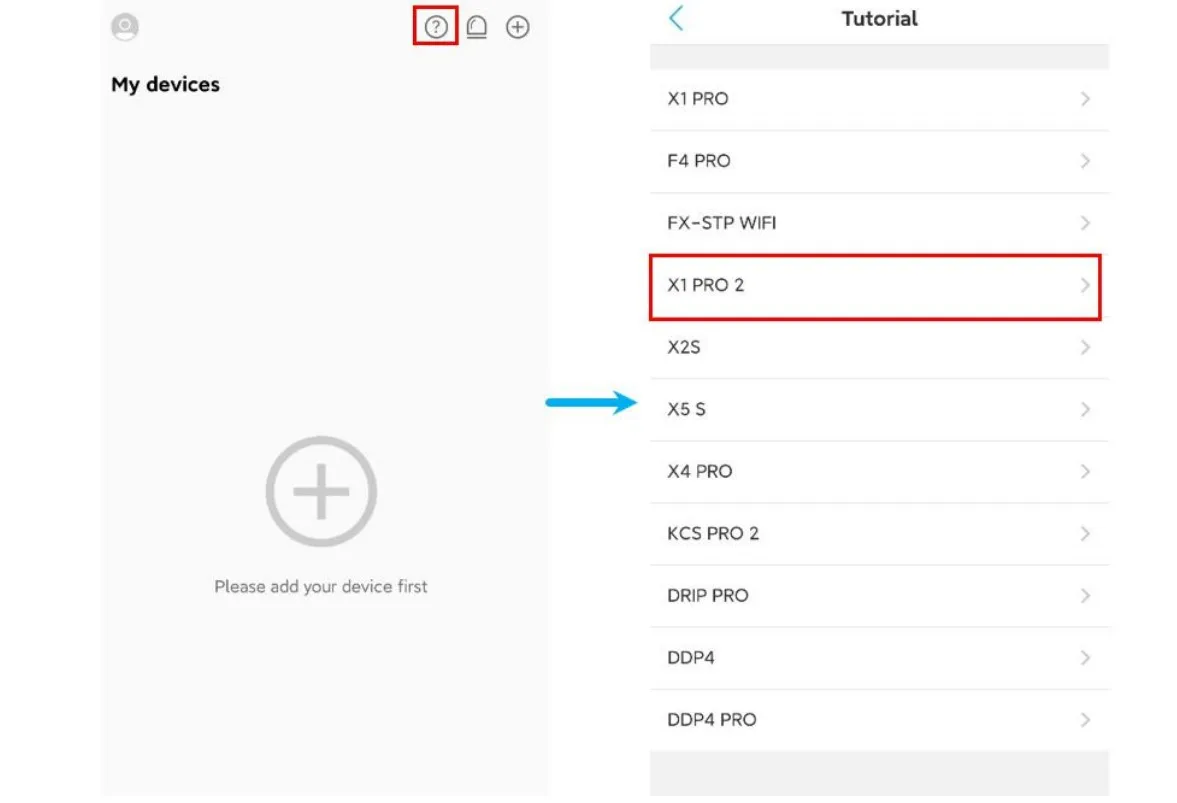Tap the "Please add your device first" text
Image resolution: width=1177 pixels, height=803 pixels.
pos(321,587)
